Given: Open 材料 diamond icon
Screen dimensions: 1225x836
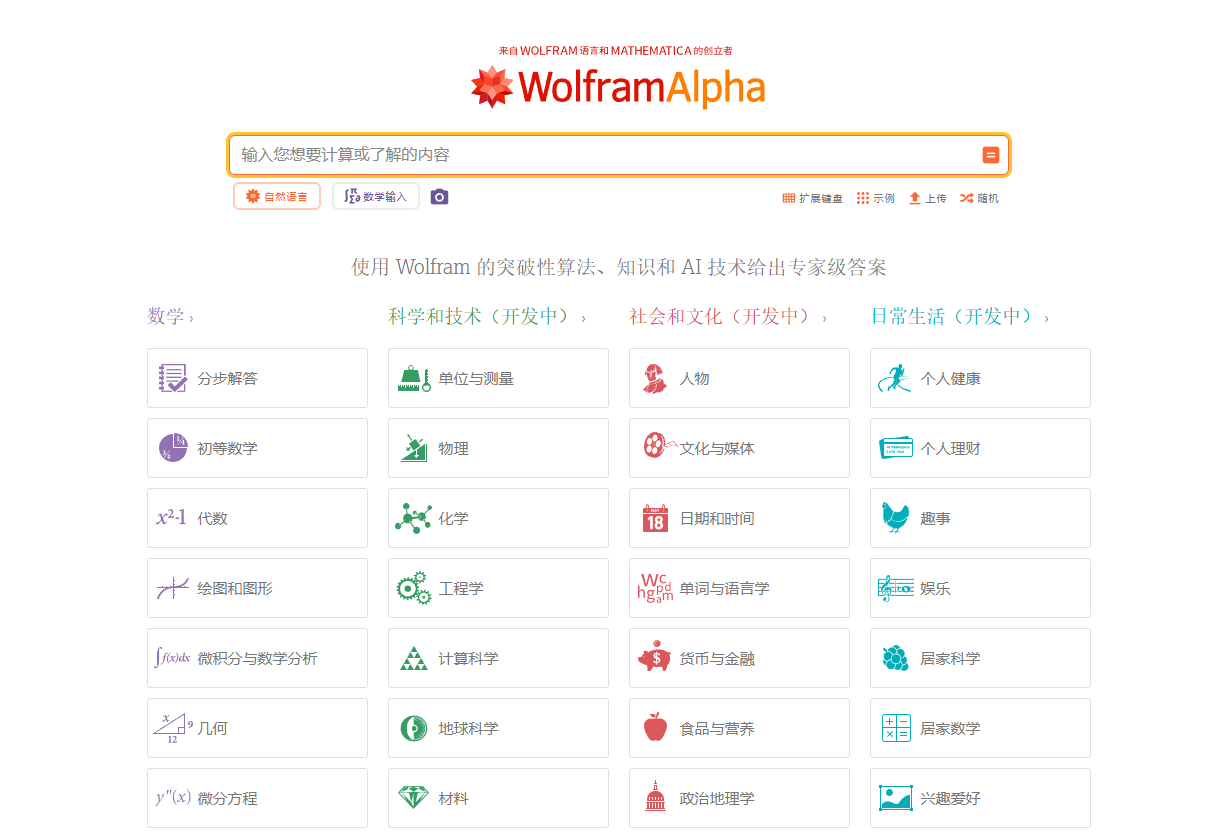Looking at the screenshot, I should point(413,798).
